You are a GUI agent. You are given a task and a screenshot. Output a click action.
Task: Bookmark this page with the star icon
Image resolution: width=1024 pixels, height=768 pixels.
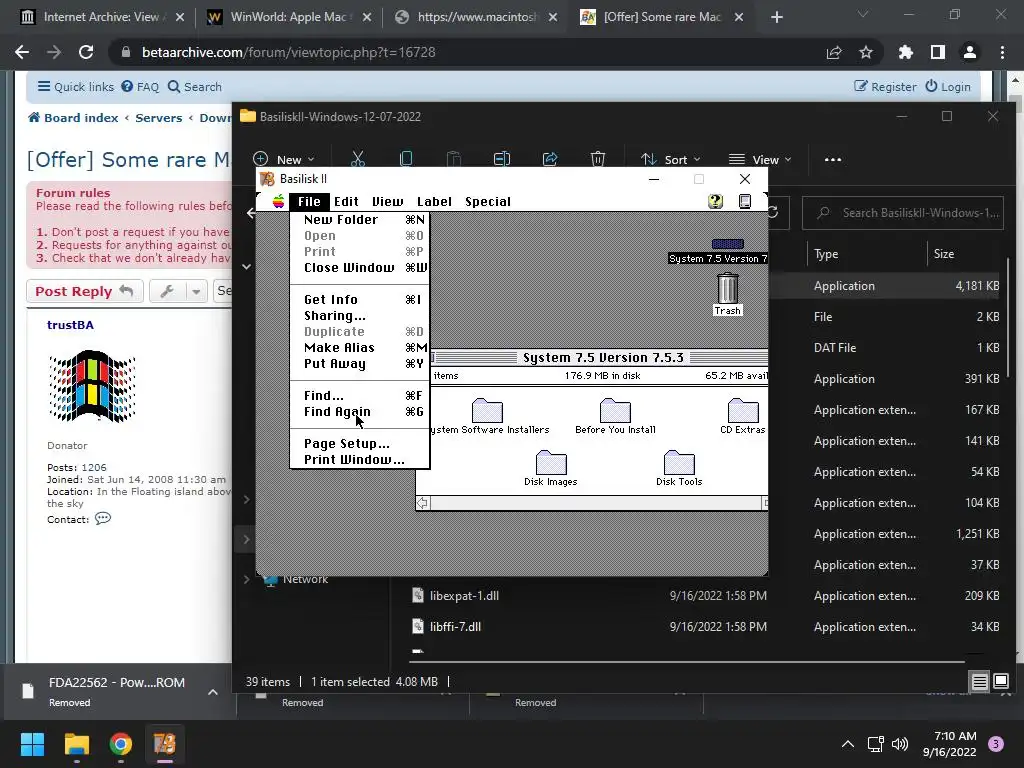tap(866, 52)
